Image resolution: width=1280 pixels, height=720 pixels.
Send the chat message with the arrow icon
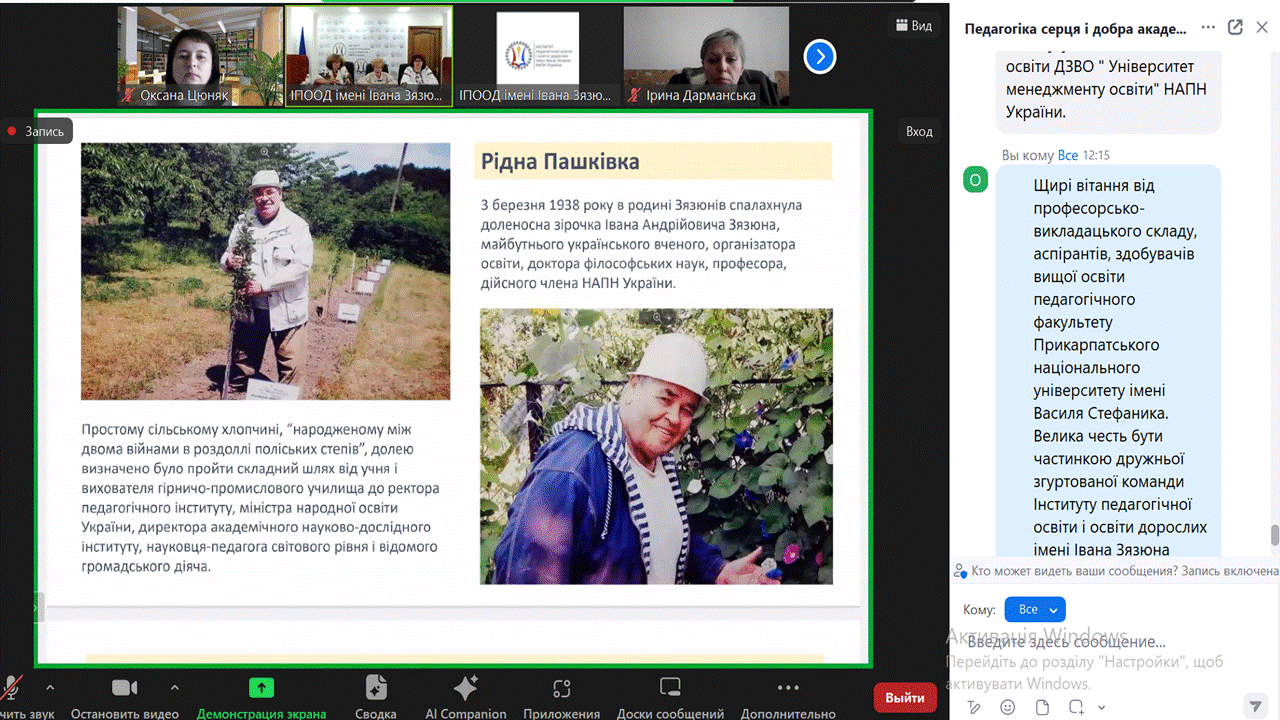tap(1255, 706)
